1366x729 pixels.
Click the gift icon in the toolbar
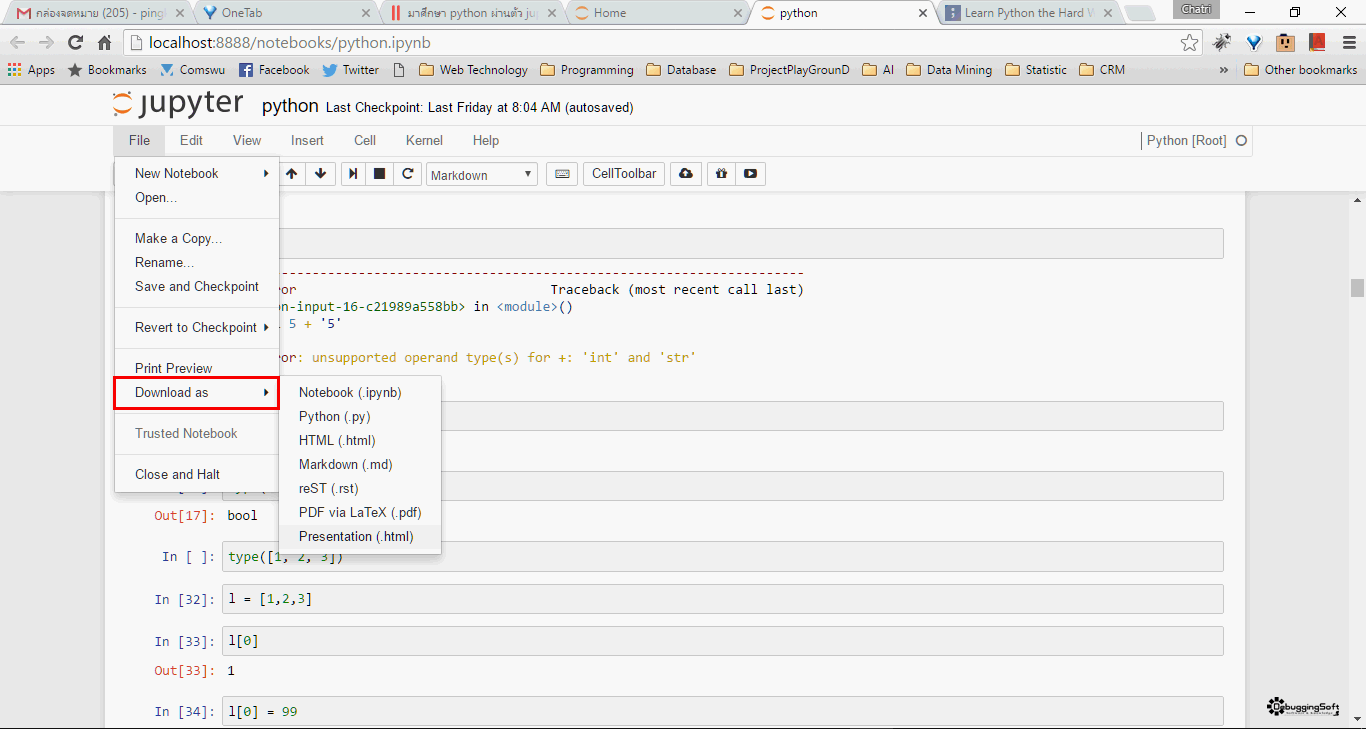[x=720, y=174]
